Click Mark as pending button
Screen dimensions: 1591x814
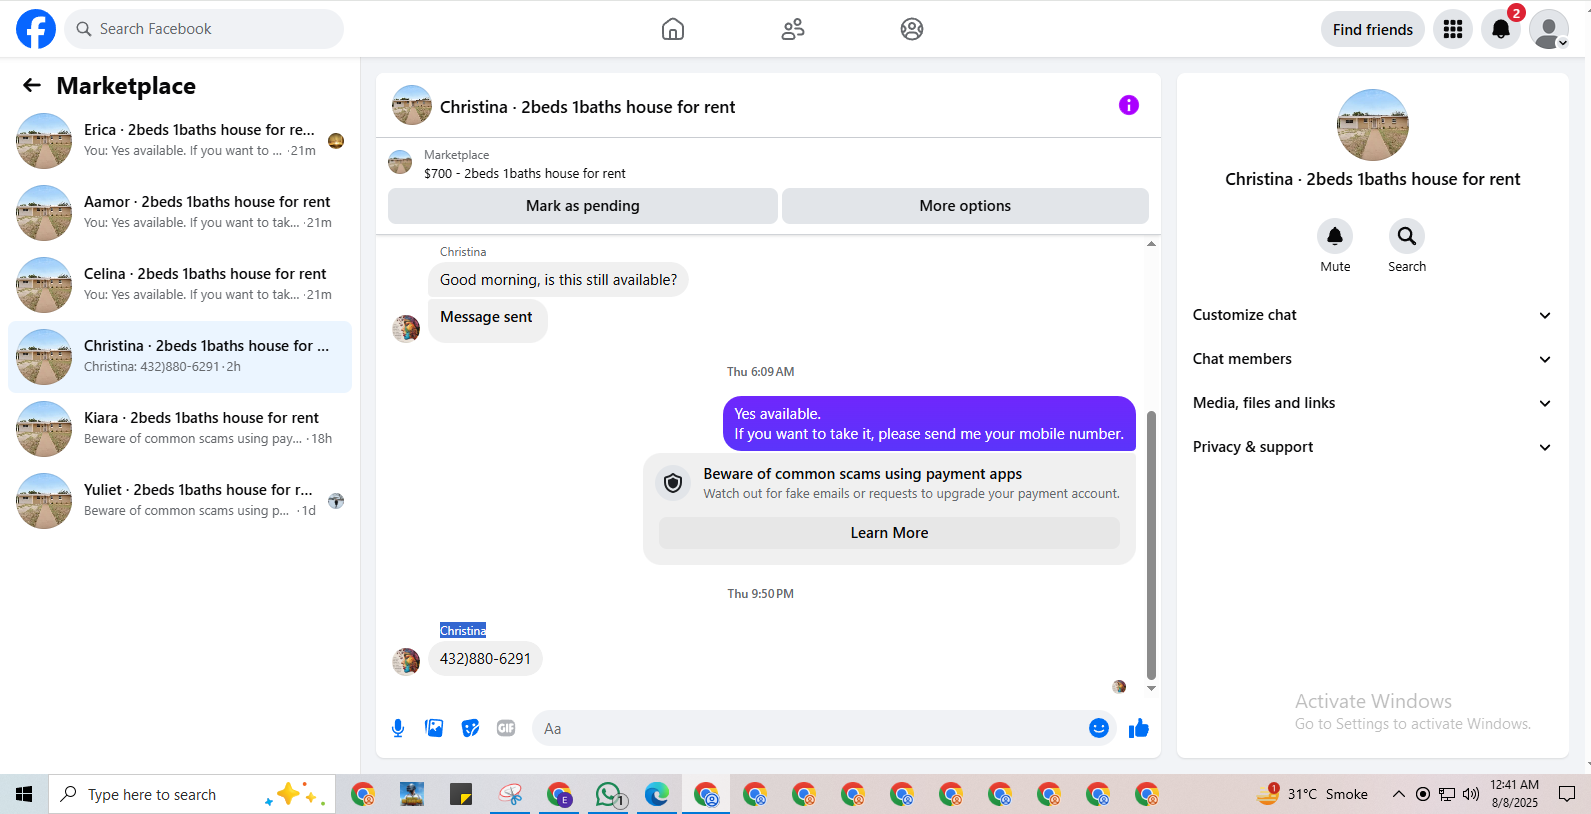point(583,206)
